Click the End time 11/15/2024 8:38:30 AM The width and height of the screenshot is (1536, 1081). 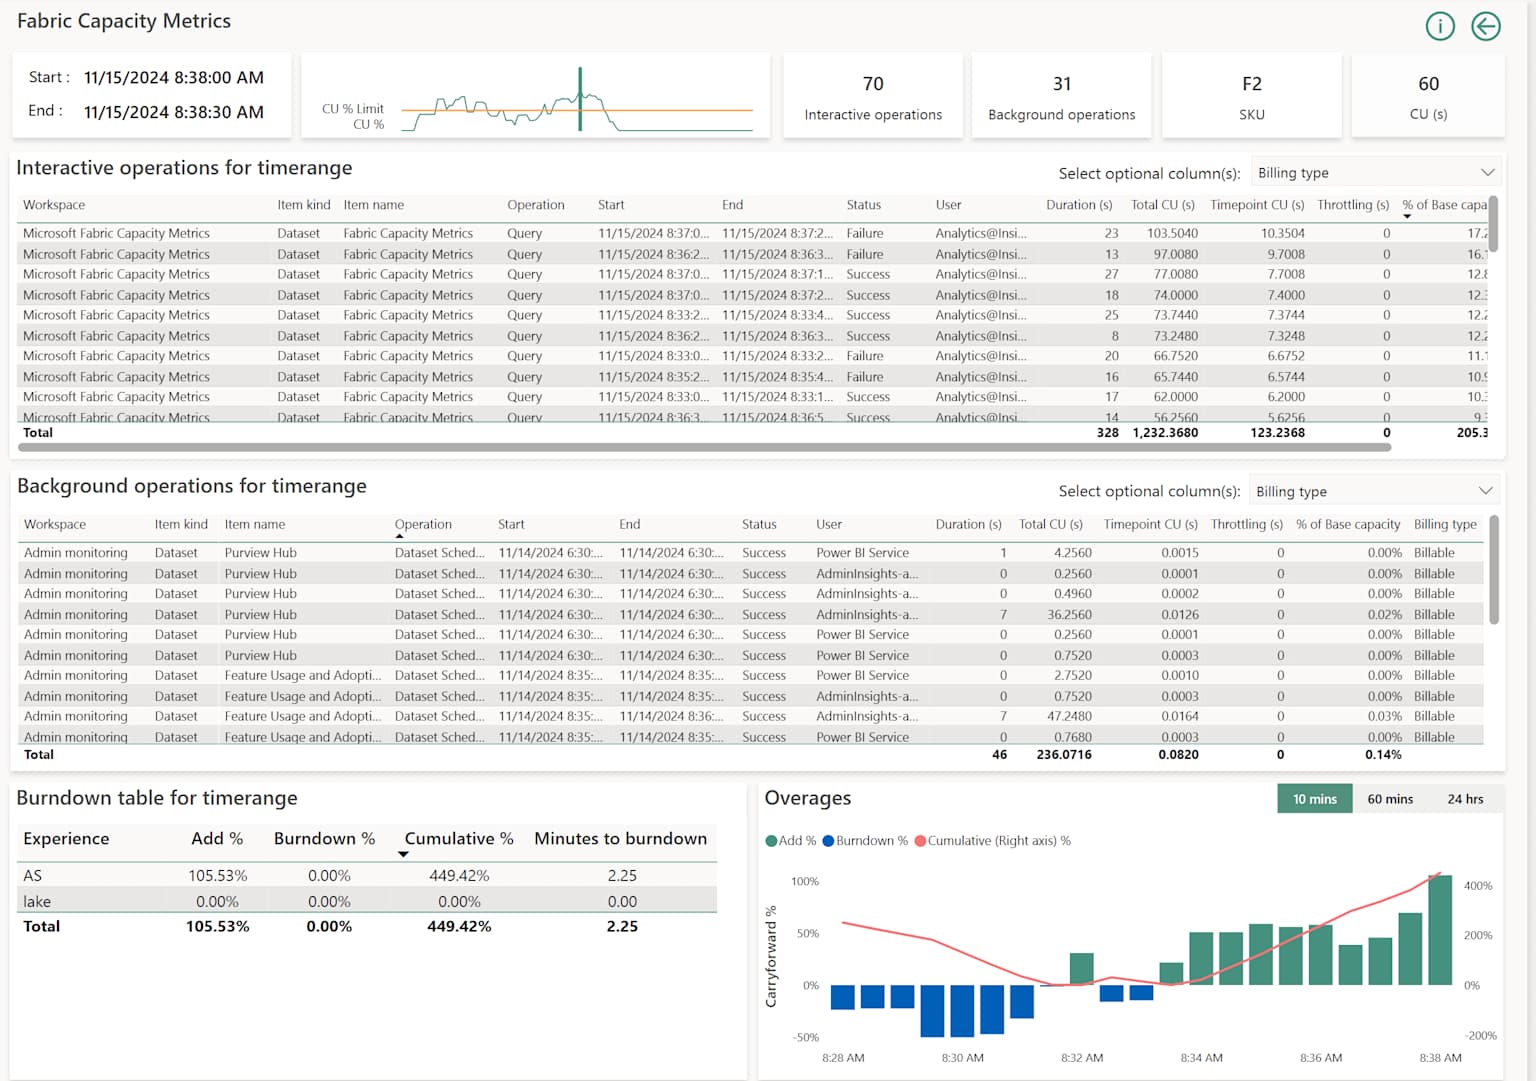tap(174, 112)
